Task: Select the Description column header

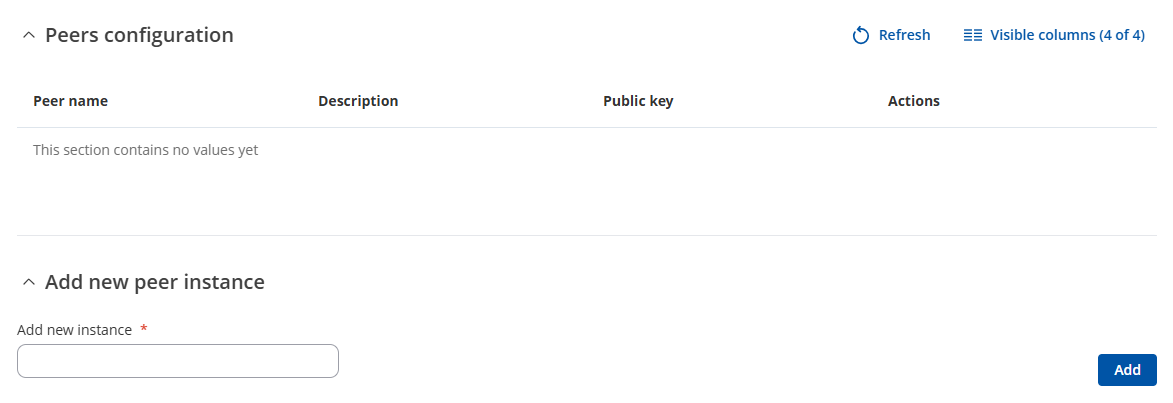Action: click(358, 101)
